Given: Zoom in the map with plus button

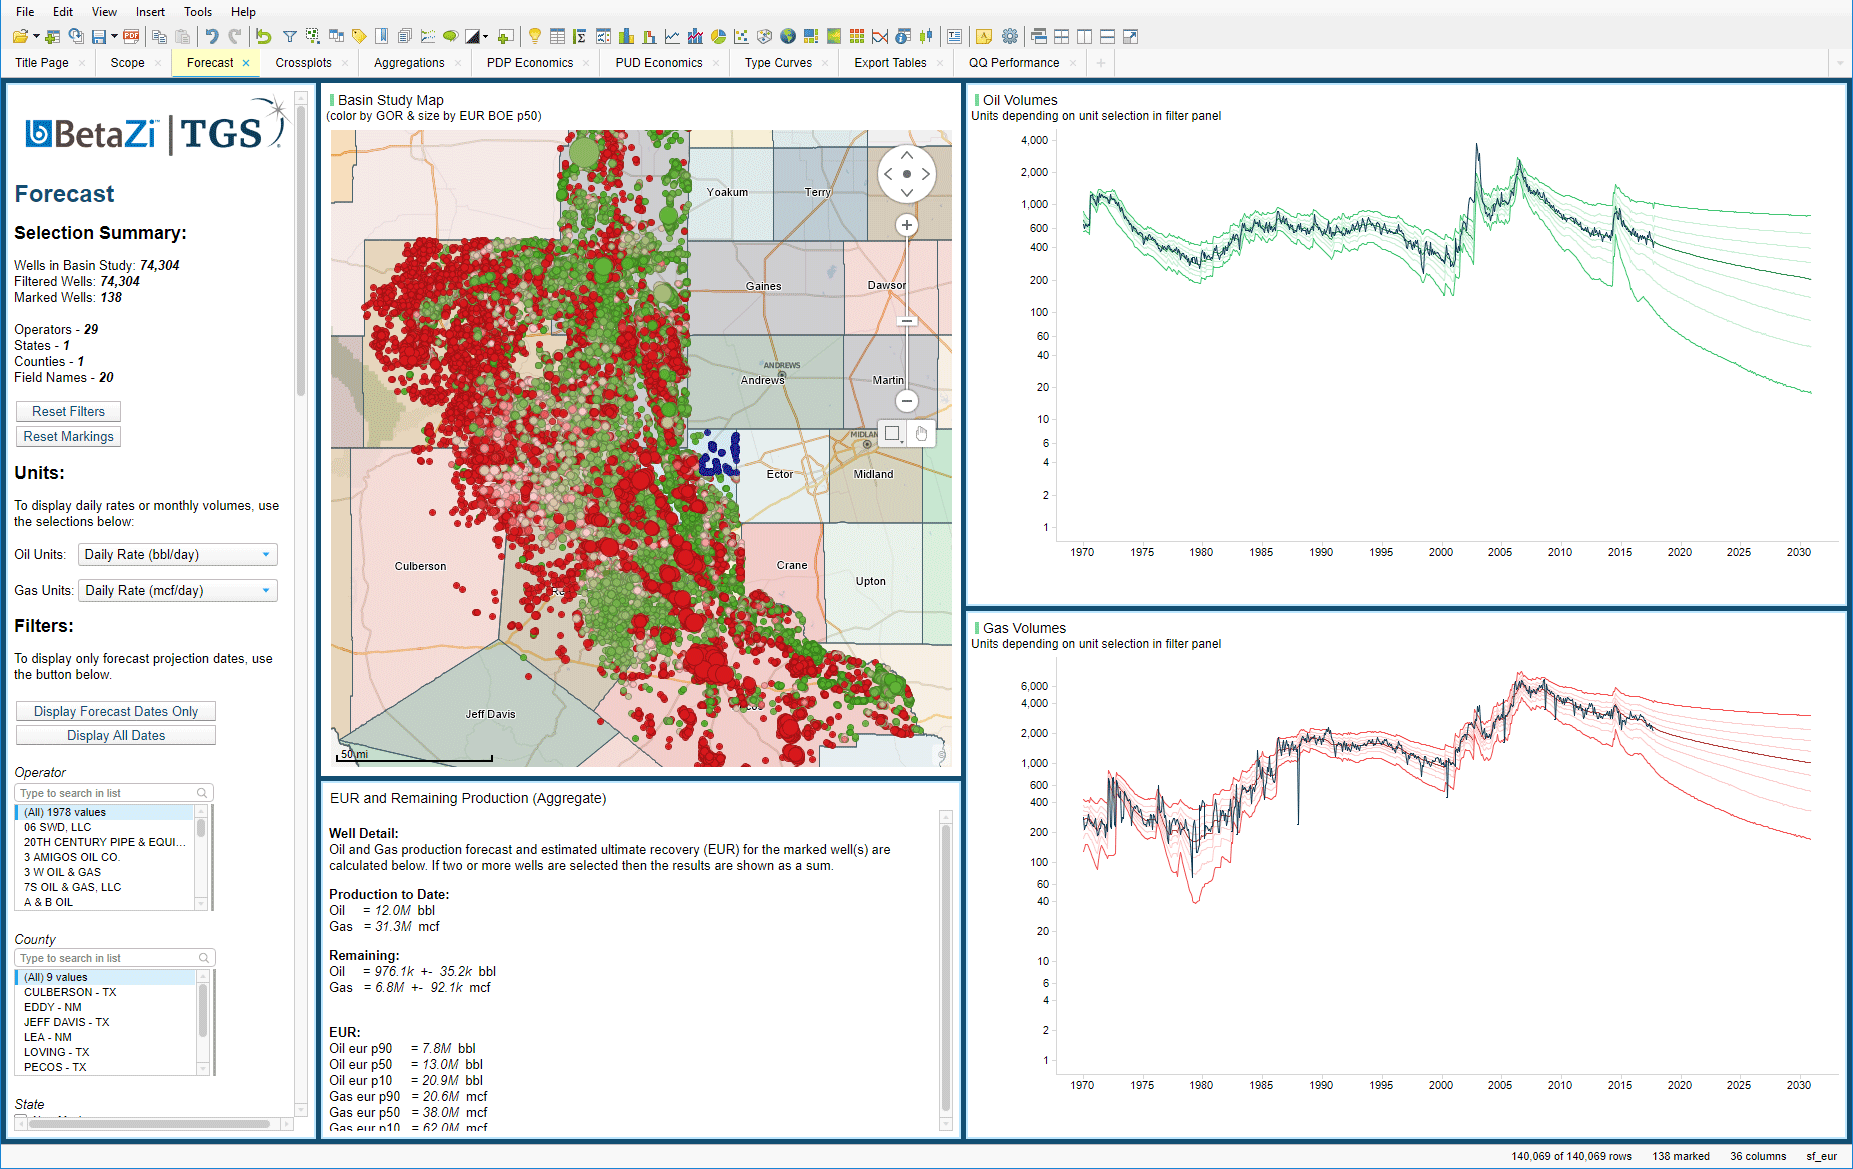Looking at the screenshot, I should (906, 225).
